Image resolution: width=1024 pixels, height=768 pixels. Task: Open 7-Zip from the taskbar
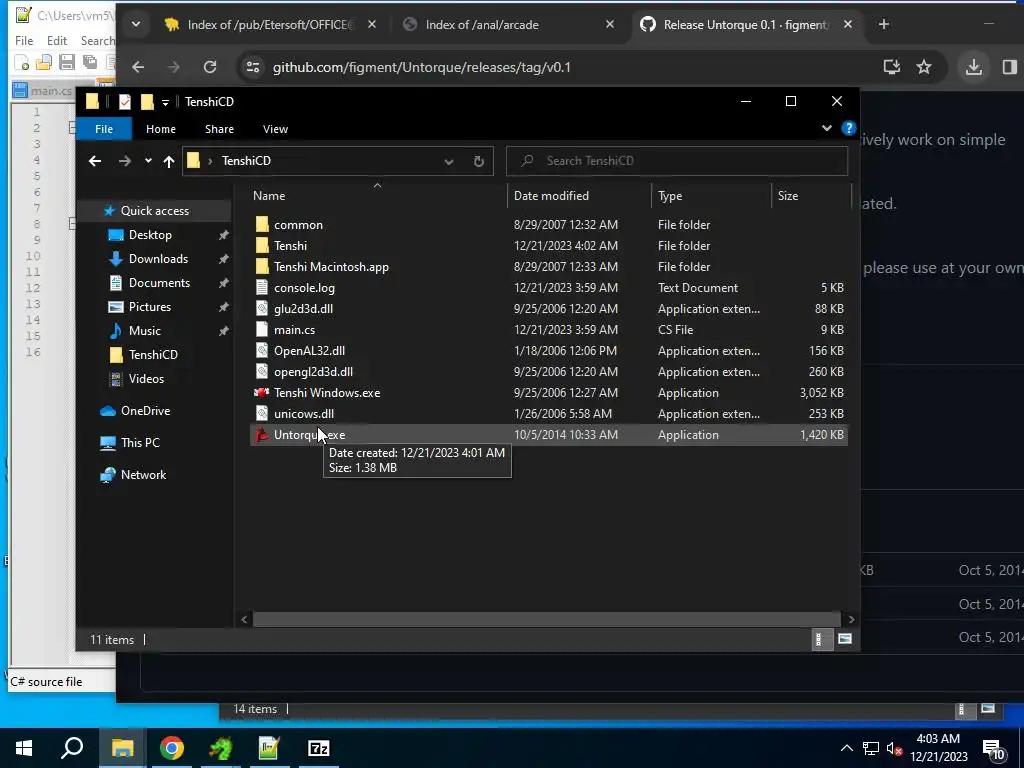(x=319, y=748)
